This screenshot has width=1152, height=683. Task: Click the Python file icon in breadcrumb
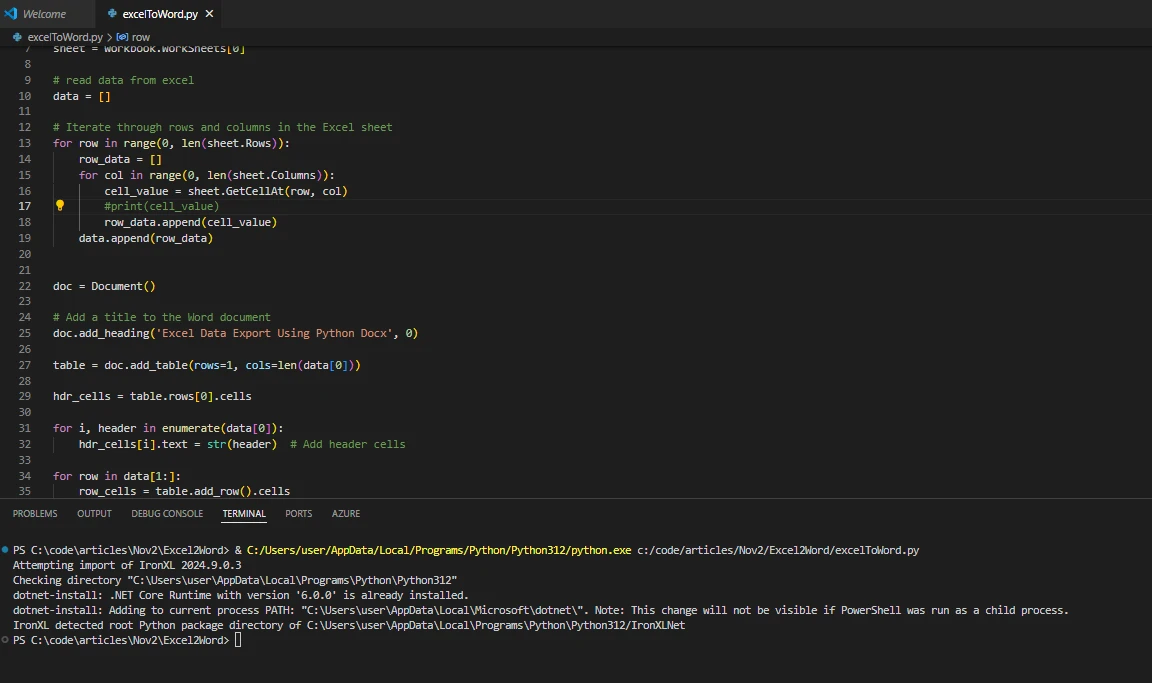coord(17,37)
